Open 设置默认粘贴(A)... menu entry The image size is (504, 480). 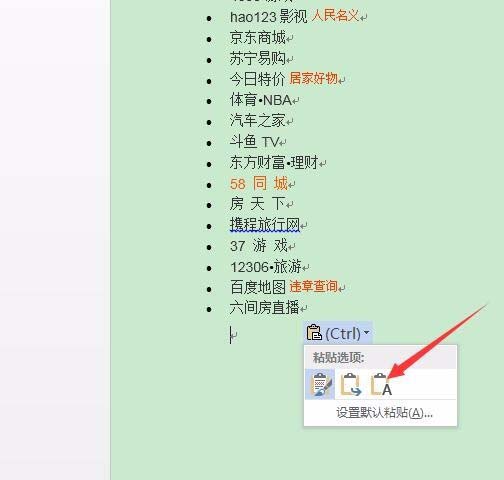tap(384, 413)
